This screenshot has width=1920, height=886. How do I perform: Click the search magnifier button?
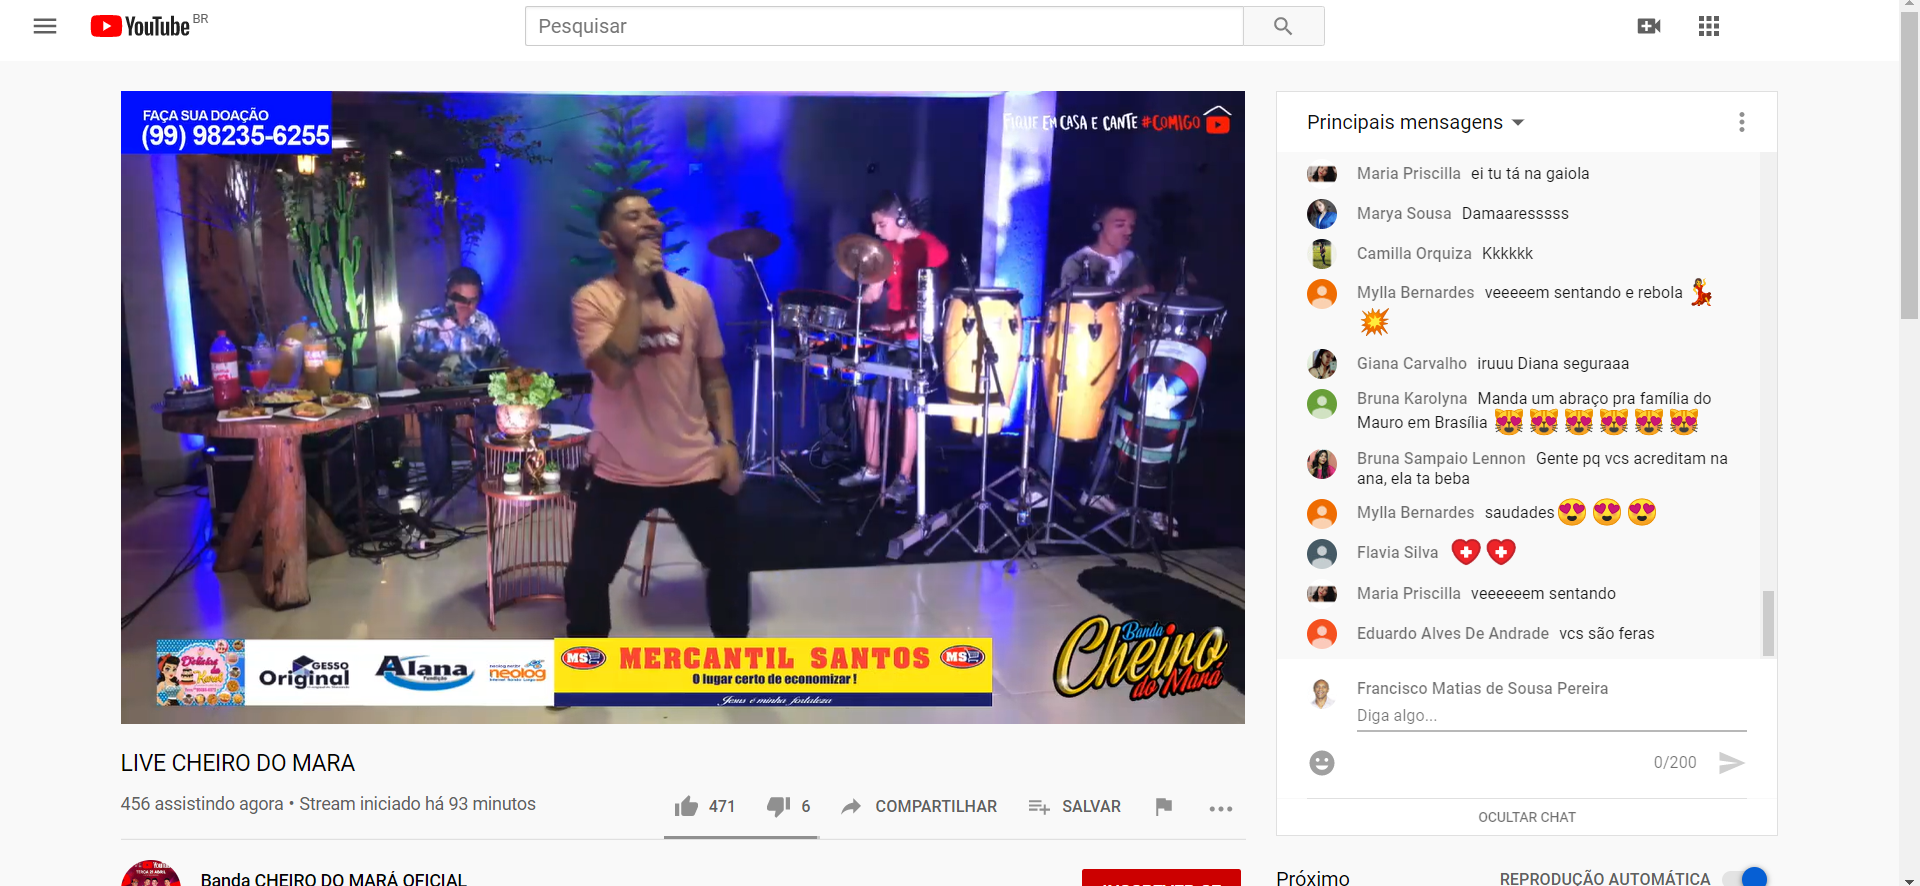tap(1283, 26)
